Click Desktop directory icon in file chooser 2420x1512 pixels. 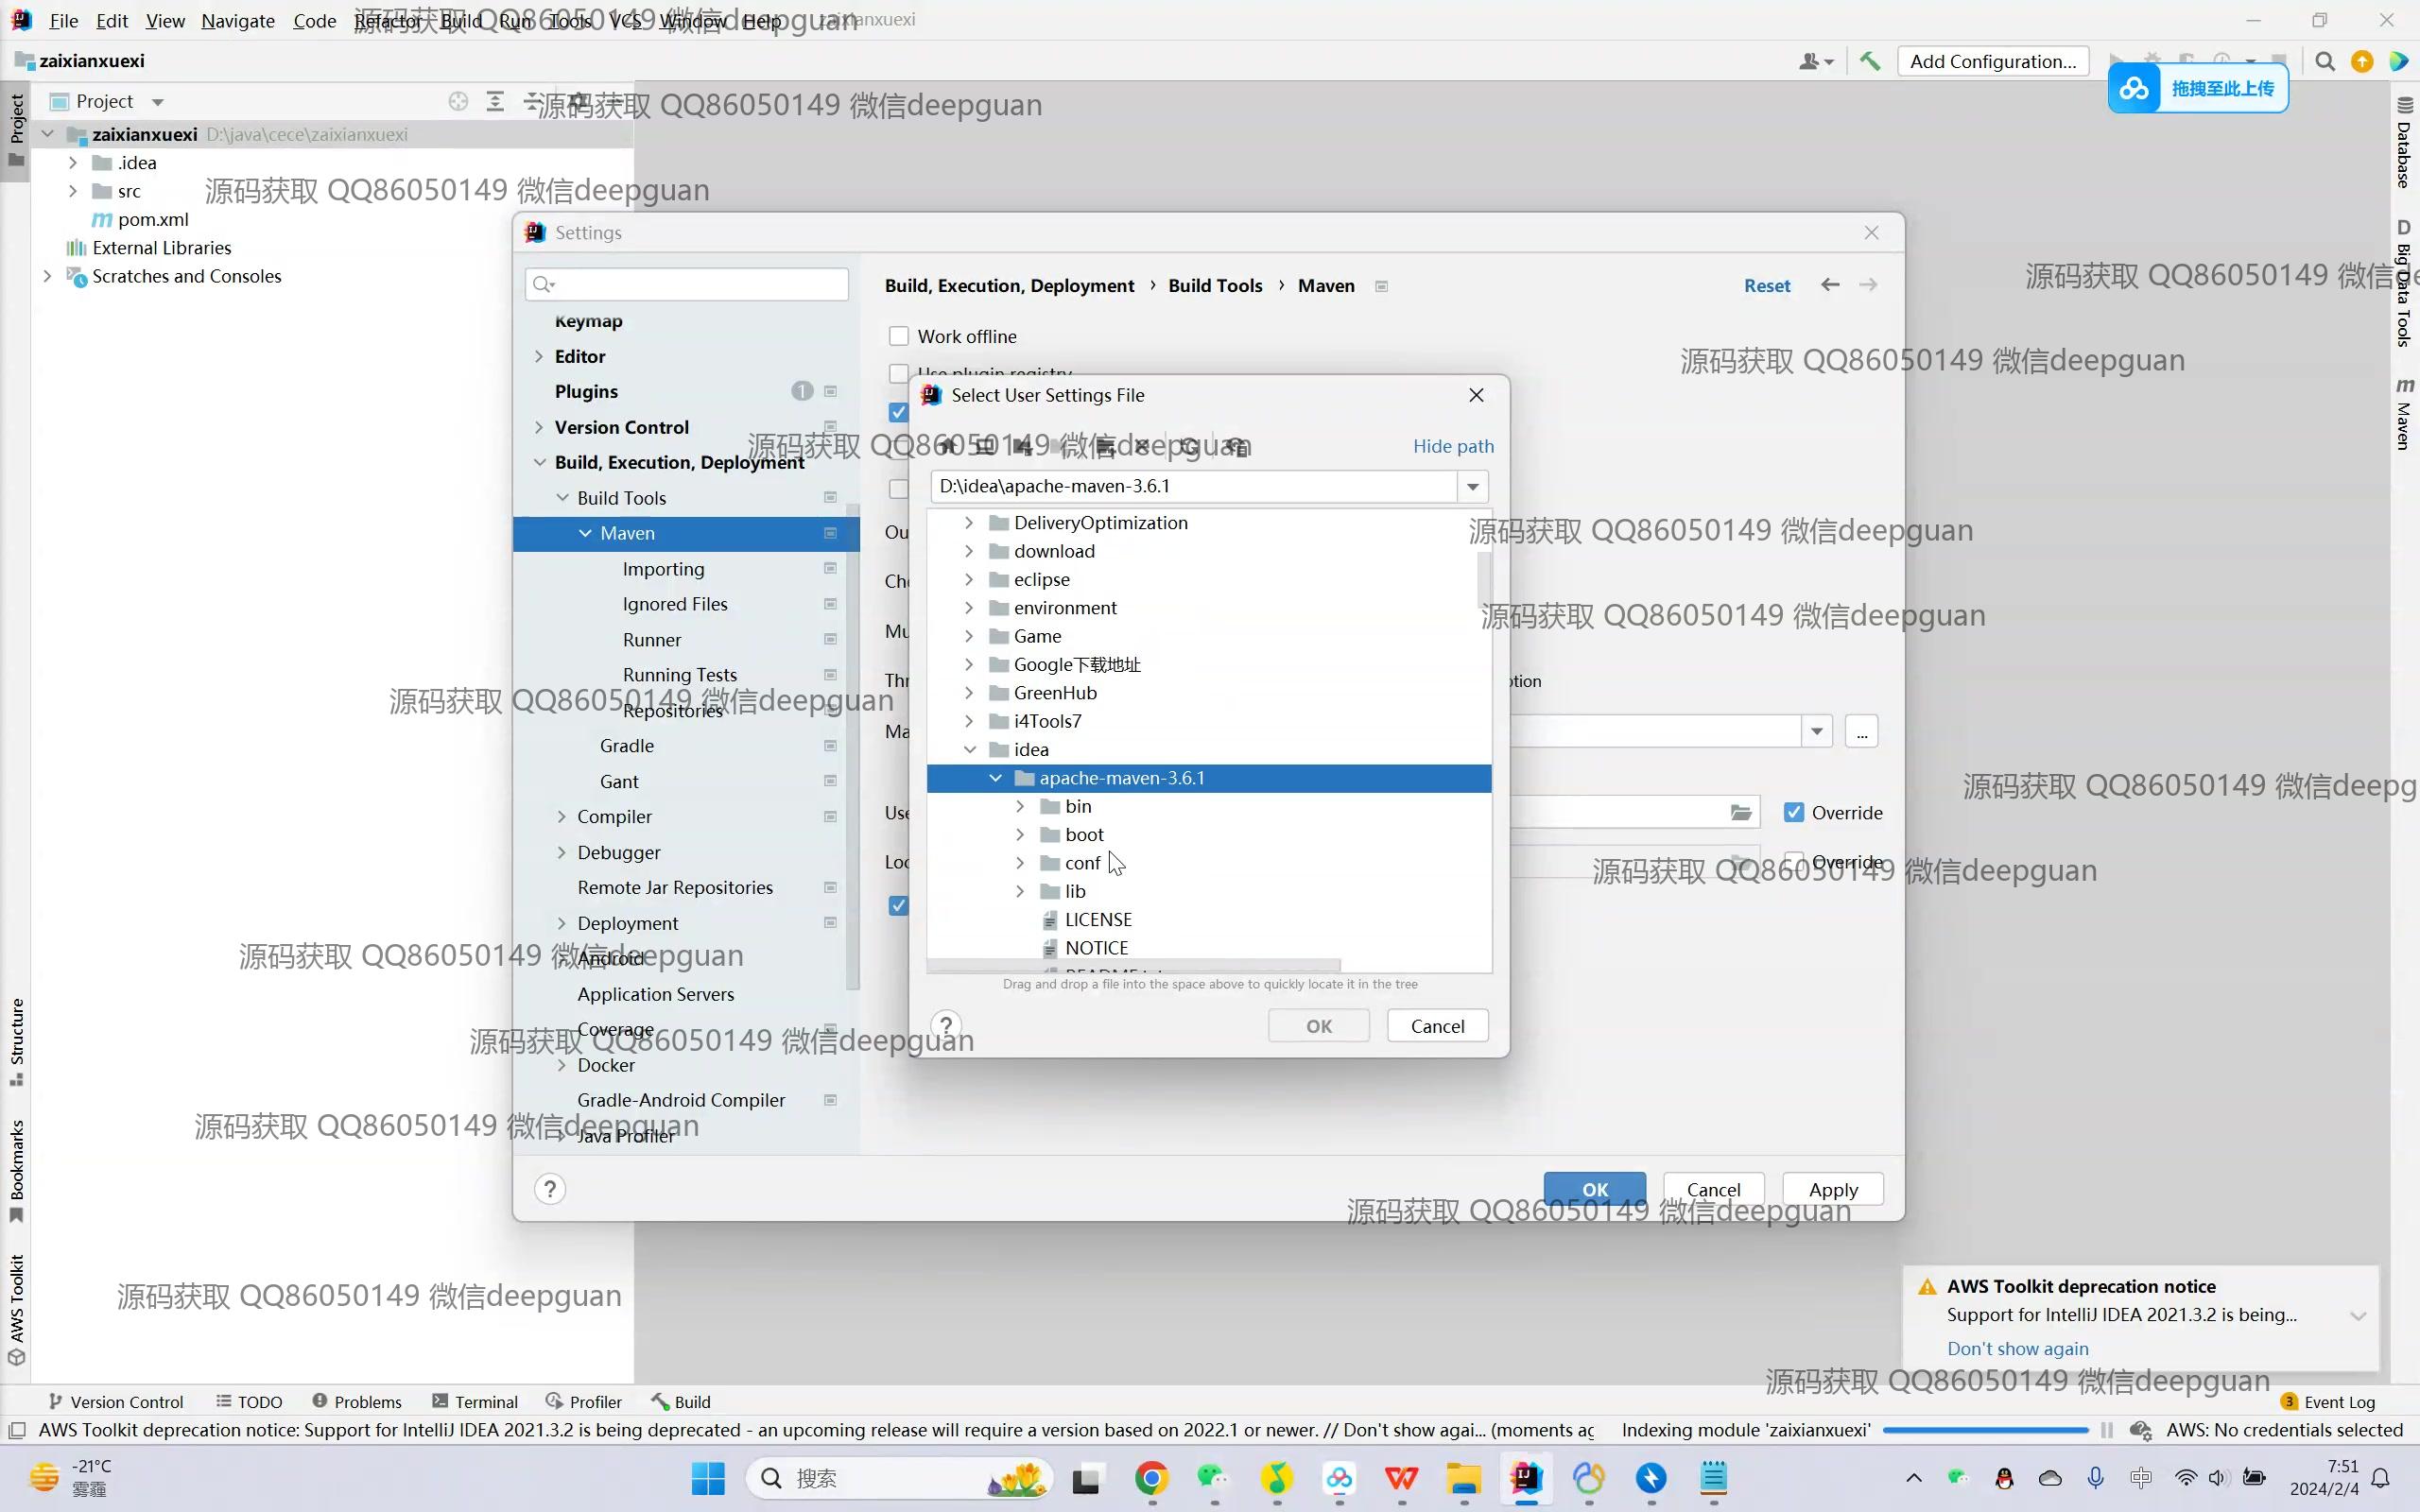(x=985, y=446)
